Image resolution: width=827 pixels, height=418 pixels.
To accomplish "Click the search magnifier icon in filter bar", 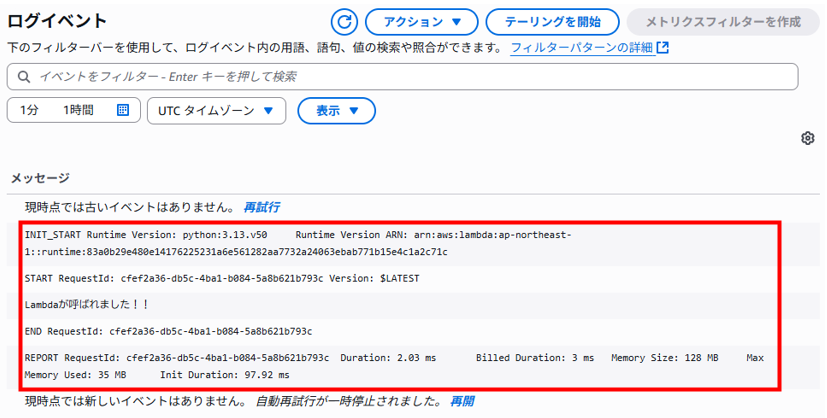I will coord(24,77).
